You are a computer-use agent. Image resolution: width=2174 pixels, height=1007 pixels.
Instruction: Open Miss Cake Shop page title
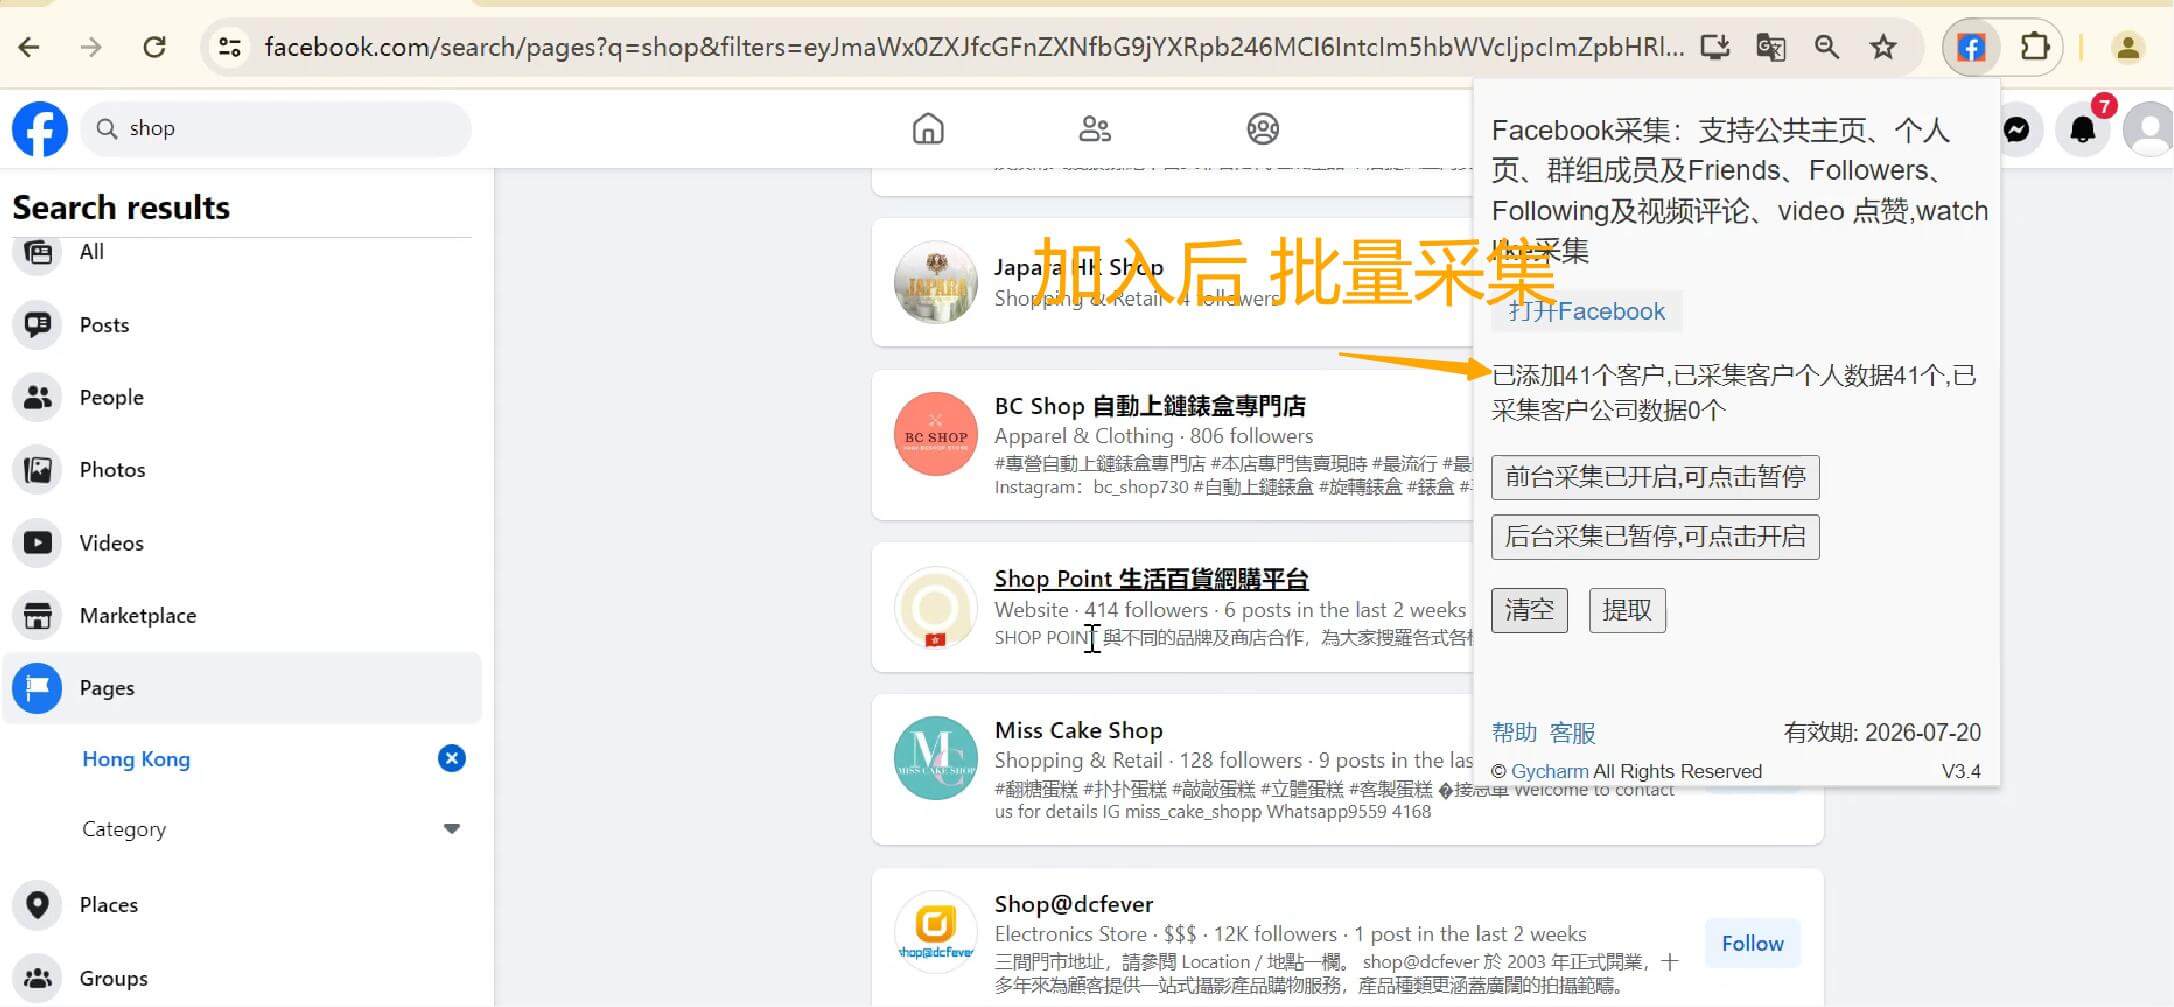tap(1078, 730)
